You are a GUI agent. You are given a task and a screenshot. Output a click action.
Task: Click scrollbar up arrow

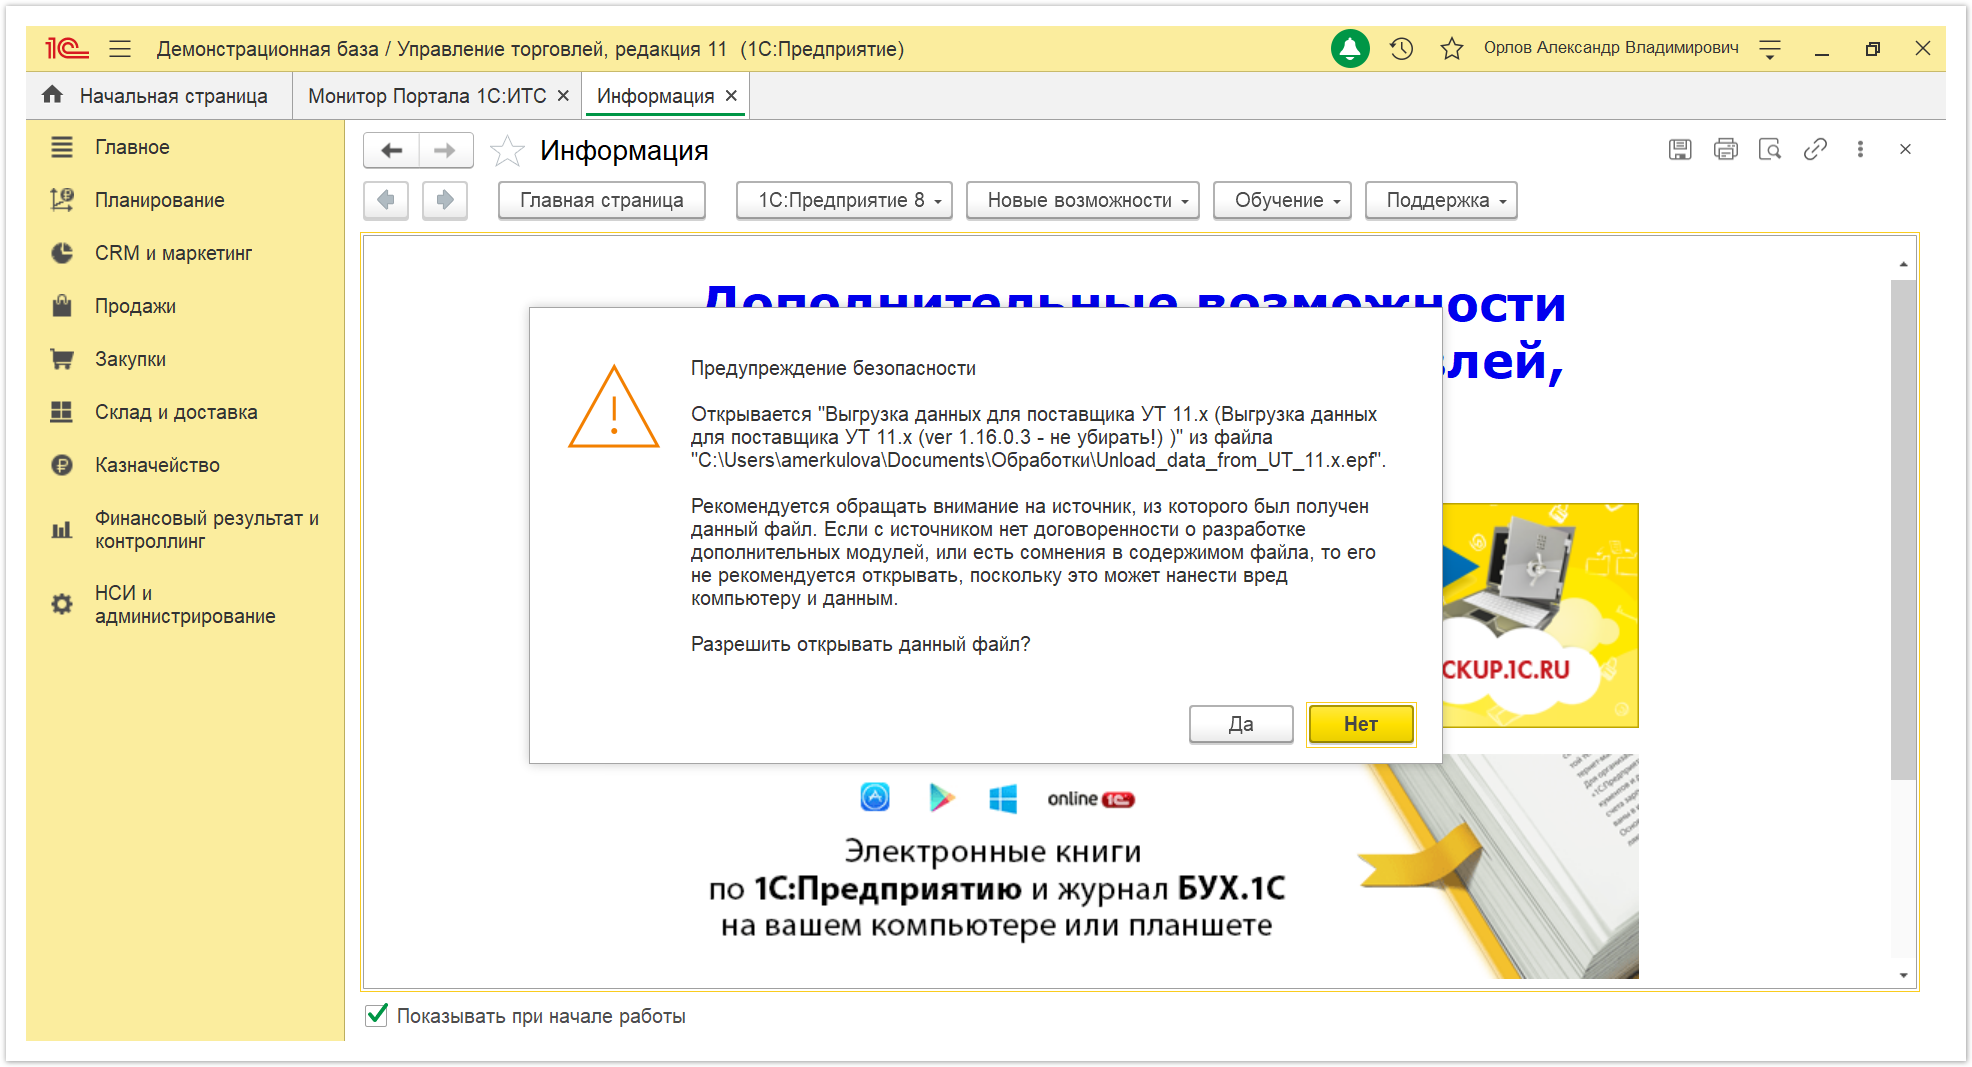tap(1903, 265)
